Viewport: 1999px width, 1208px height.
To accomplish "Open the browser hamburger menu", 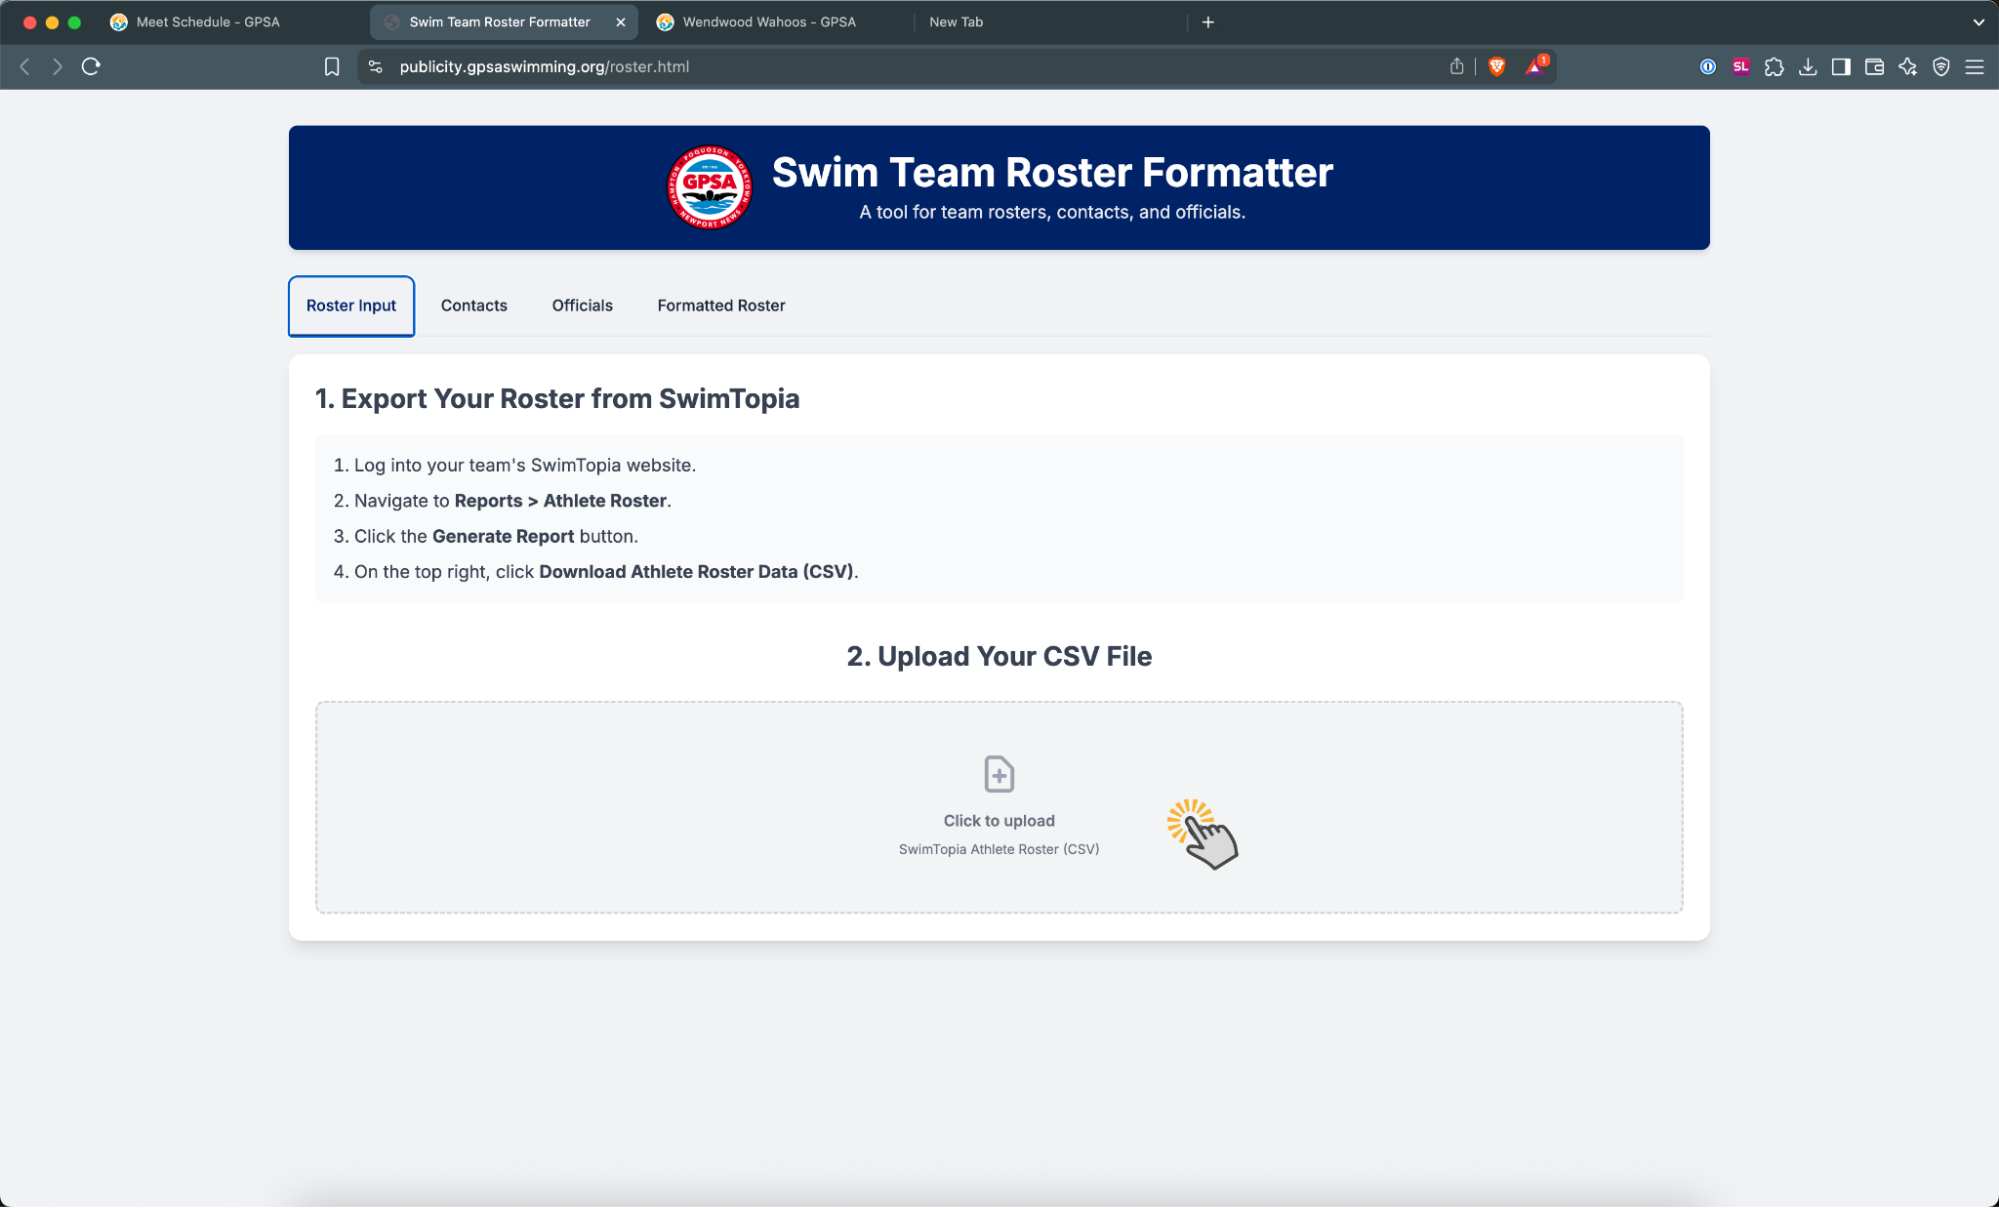I will 1974,67.
